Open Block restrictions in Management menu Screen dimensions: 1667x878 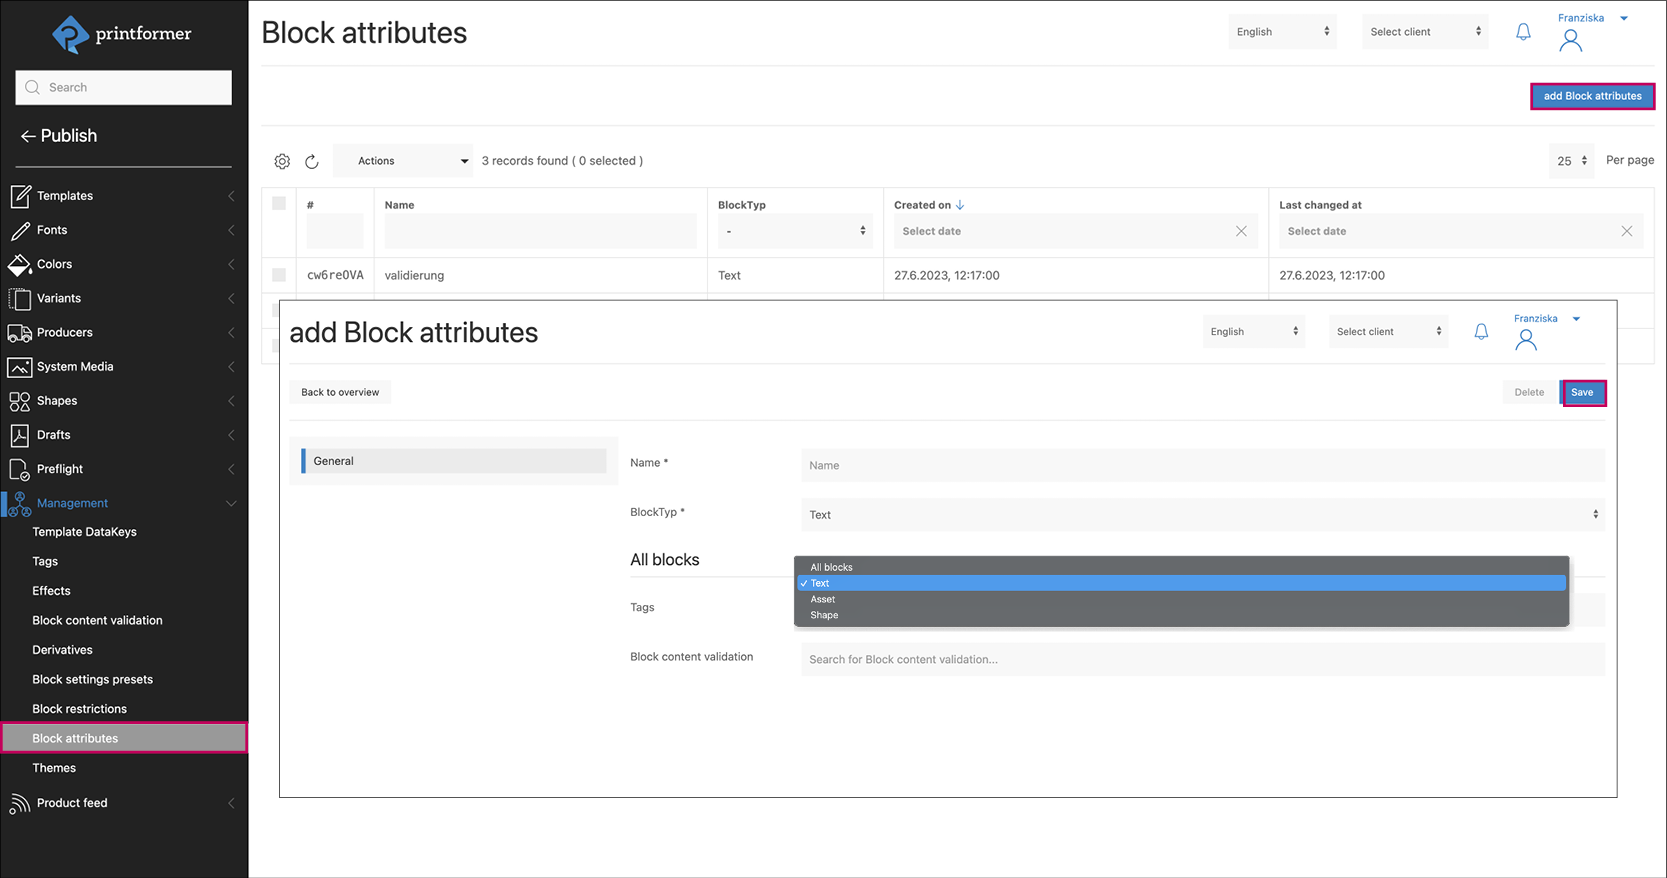click(80, 709)
